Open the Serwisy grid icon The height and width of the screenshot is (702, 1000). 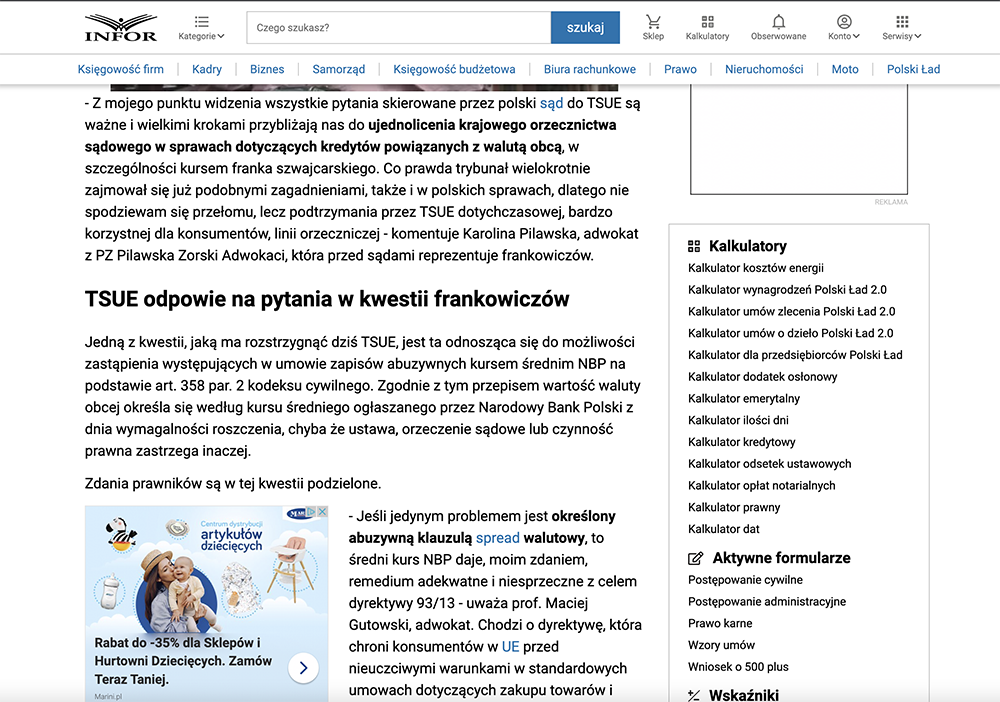(x=902, y=22)
